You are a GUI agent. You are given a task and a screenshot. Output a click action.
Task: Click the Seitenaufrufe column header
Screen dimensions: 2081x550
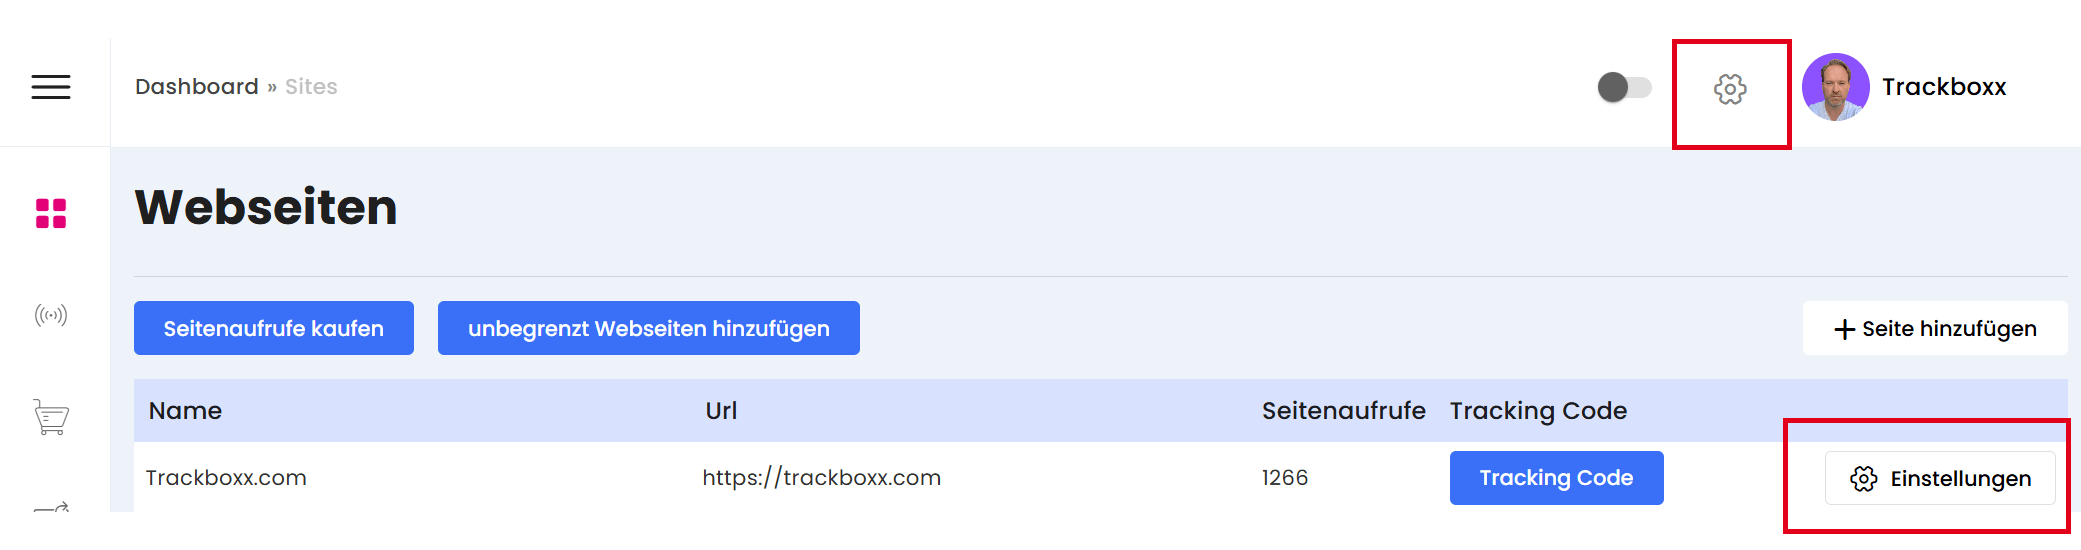pyautogui.click(x=1343, y=411)
